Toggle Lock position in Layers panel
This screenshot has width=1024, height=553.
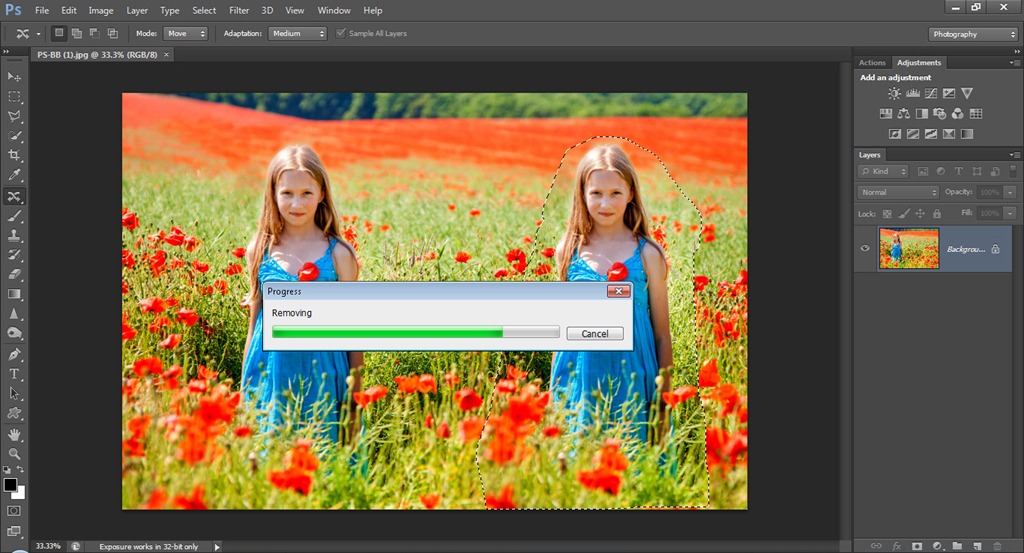click(920, 213)
